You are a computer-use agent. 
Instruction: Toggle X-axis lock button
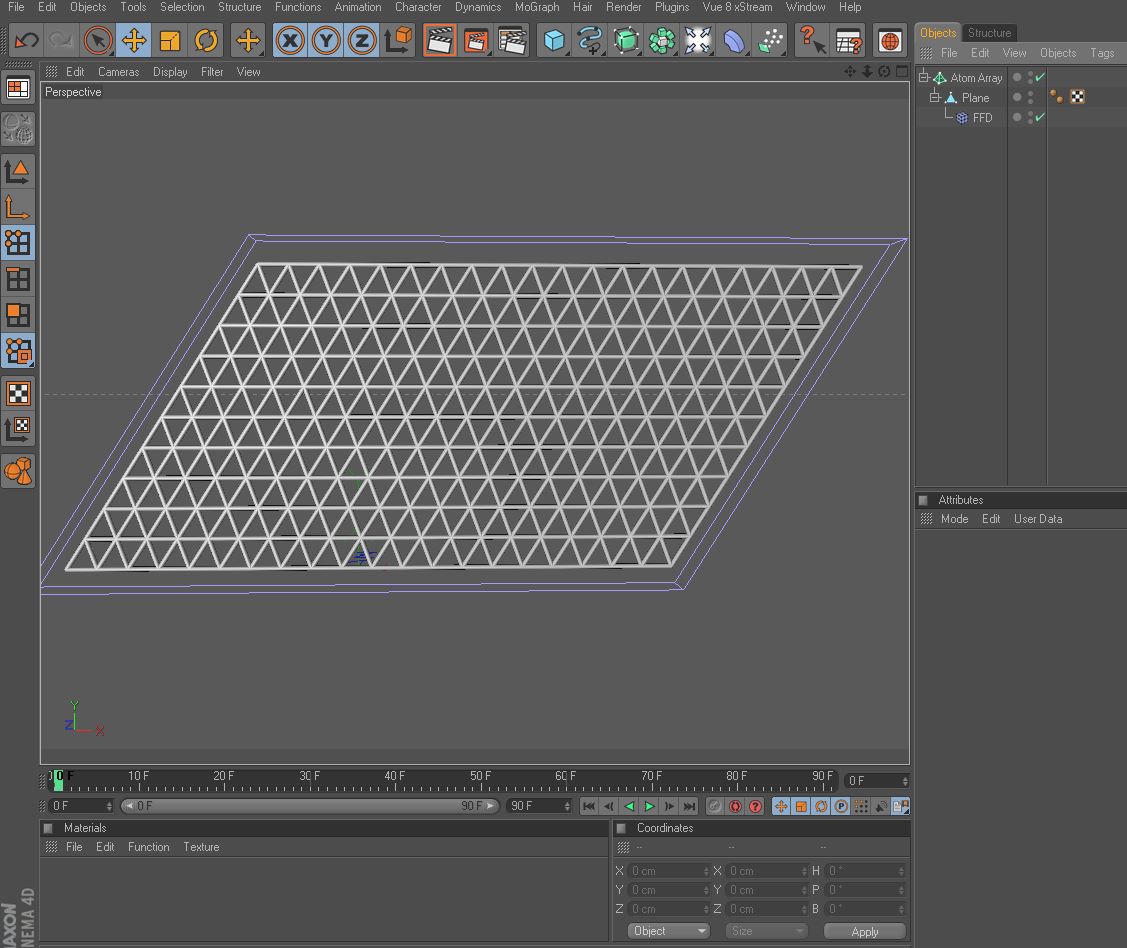pyautogui.click(x=290, y=41)
